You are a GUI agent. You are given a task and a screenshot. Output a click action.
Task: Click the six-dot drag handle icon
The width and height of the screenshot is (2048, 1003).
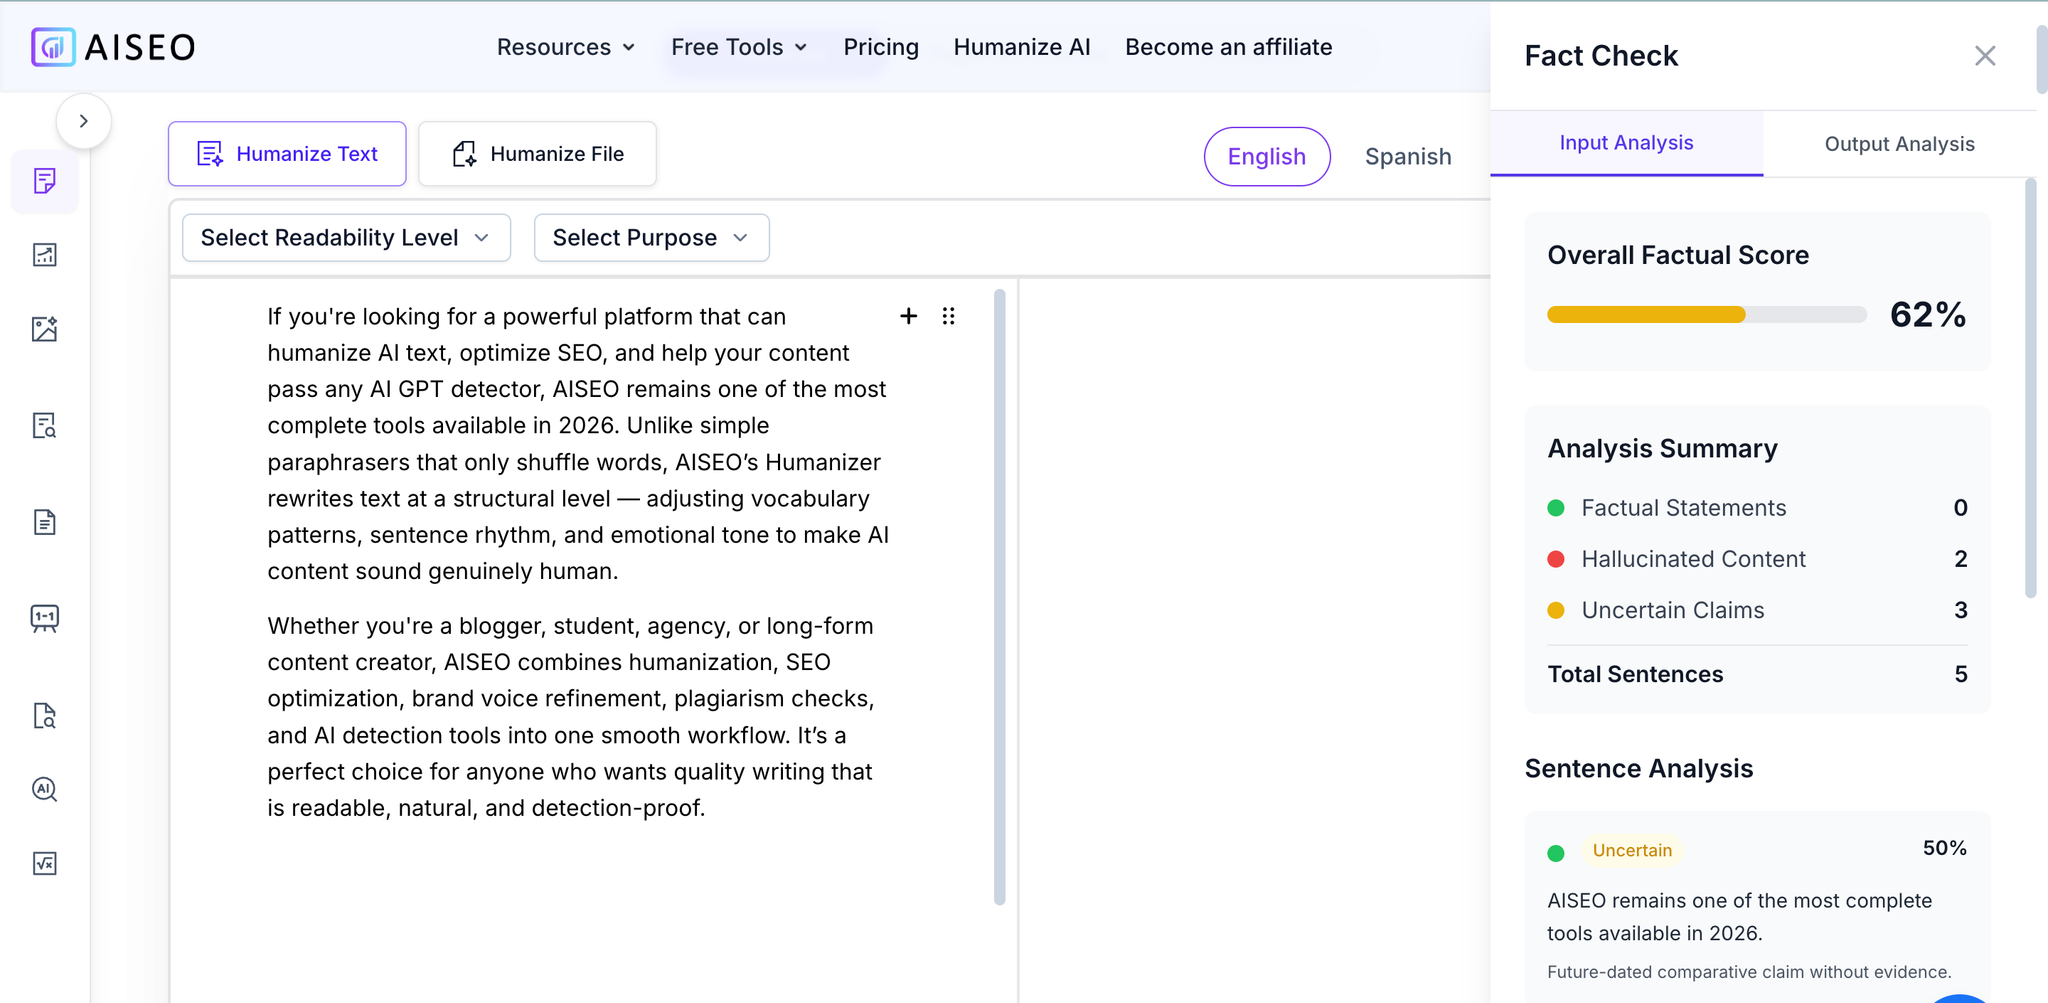(948, 316)
